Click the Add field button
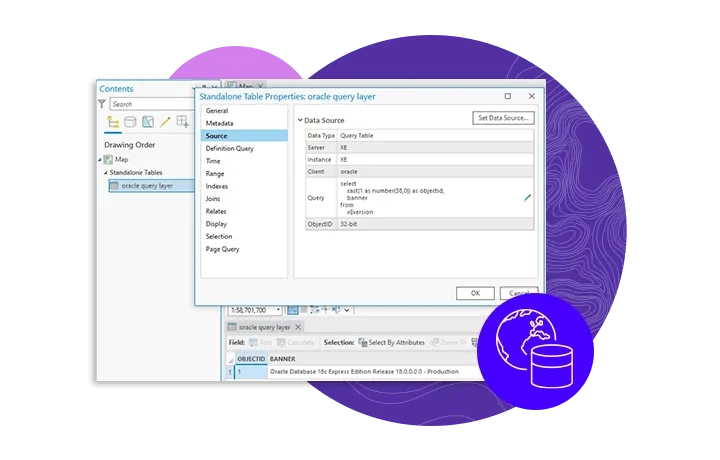720x460 pixels. coord(260,342)
